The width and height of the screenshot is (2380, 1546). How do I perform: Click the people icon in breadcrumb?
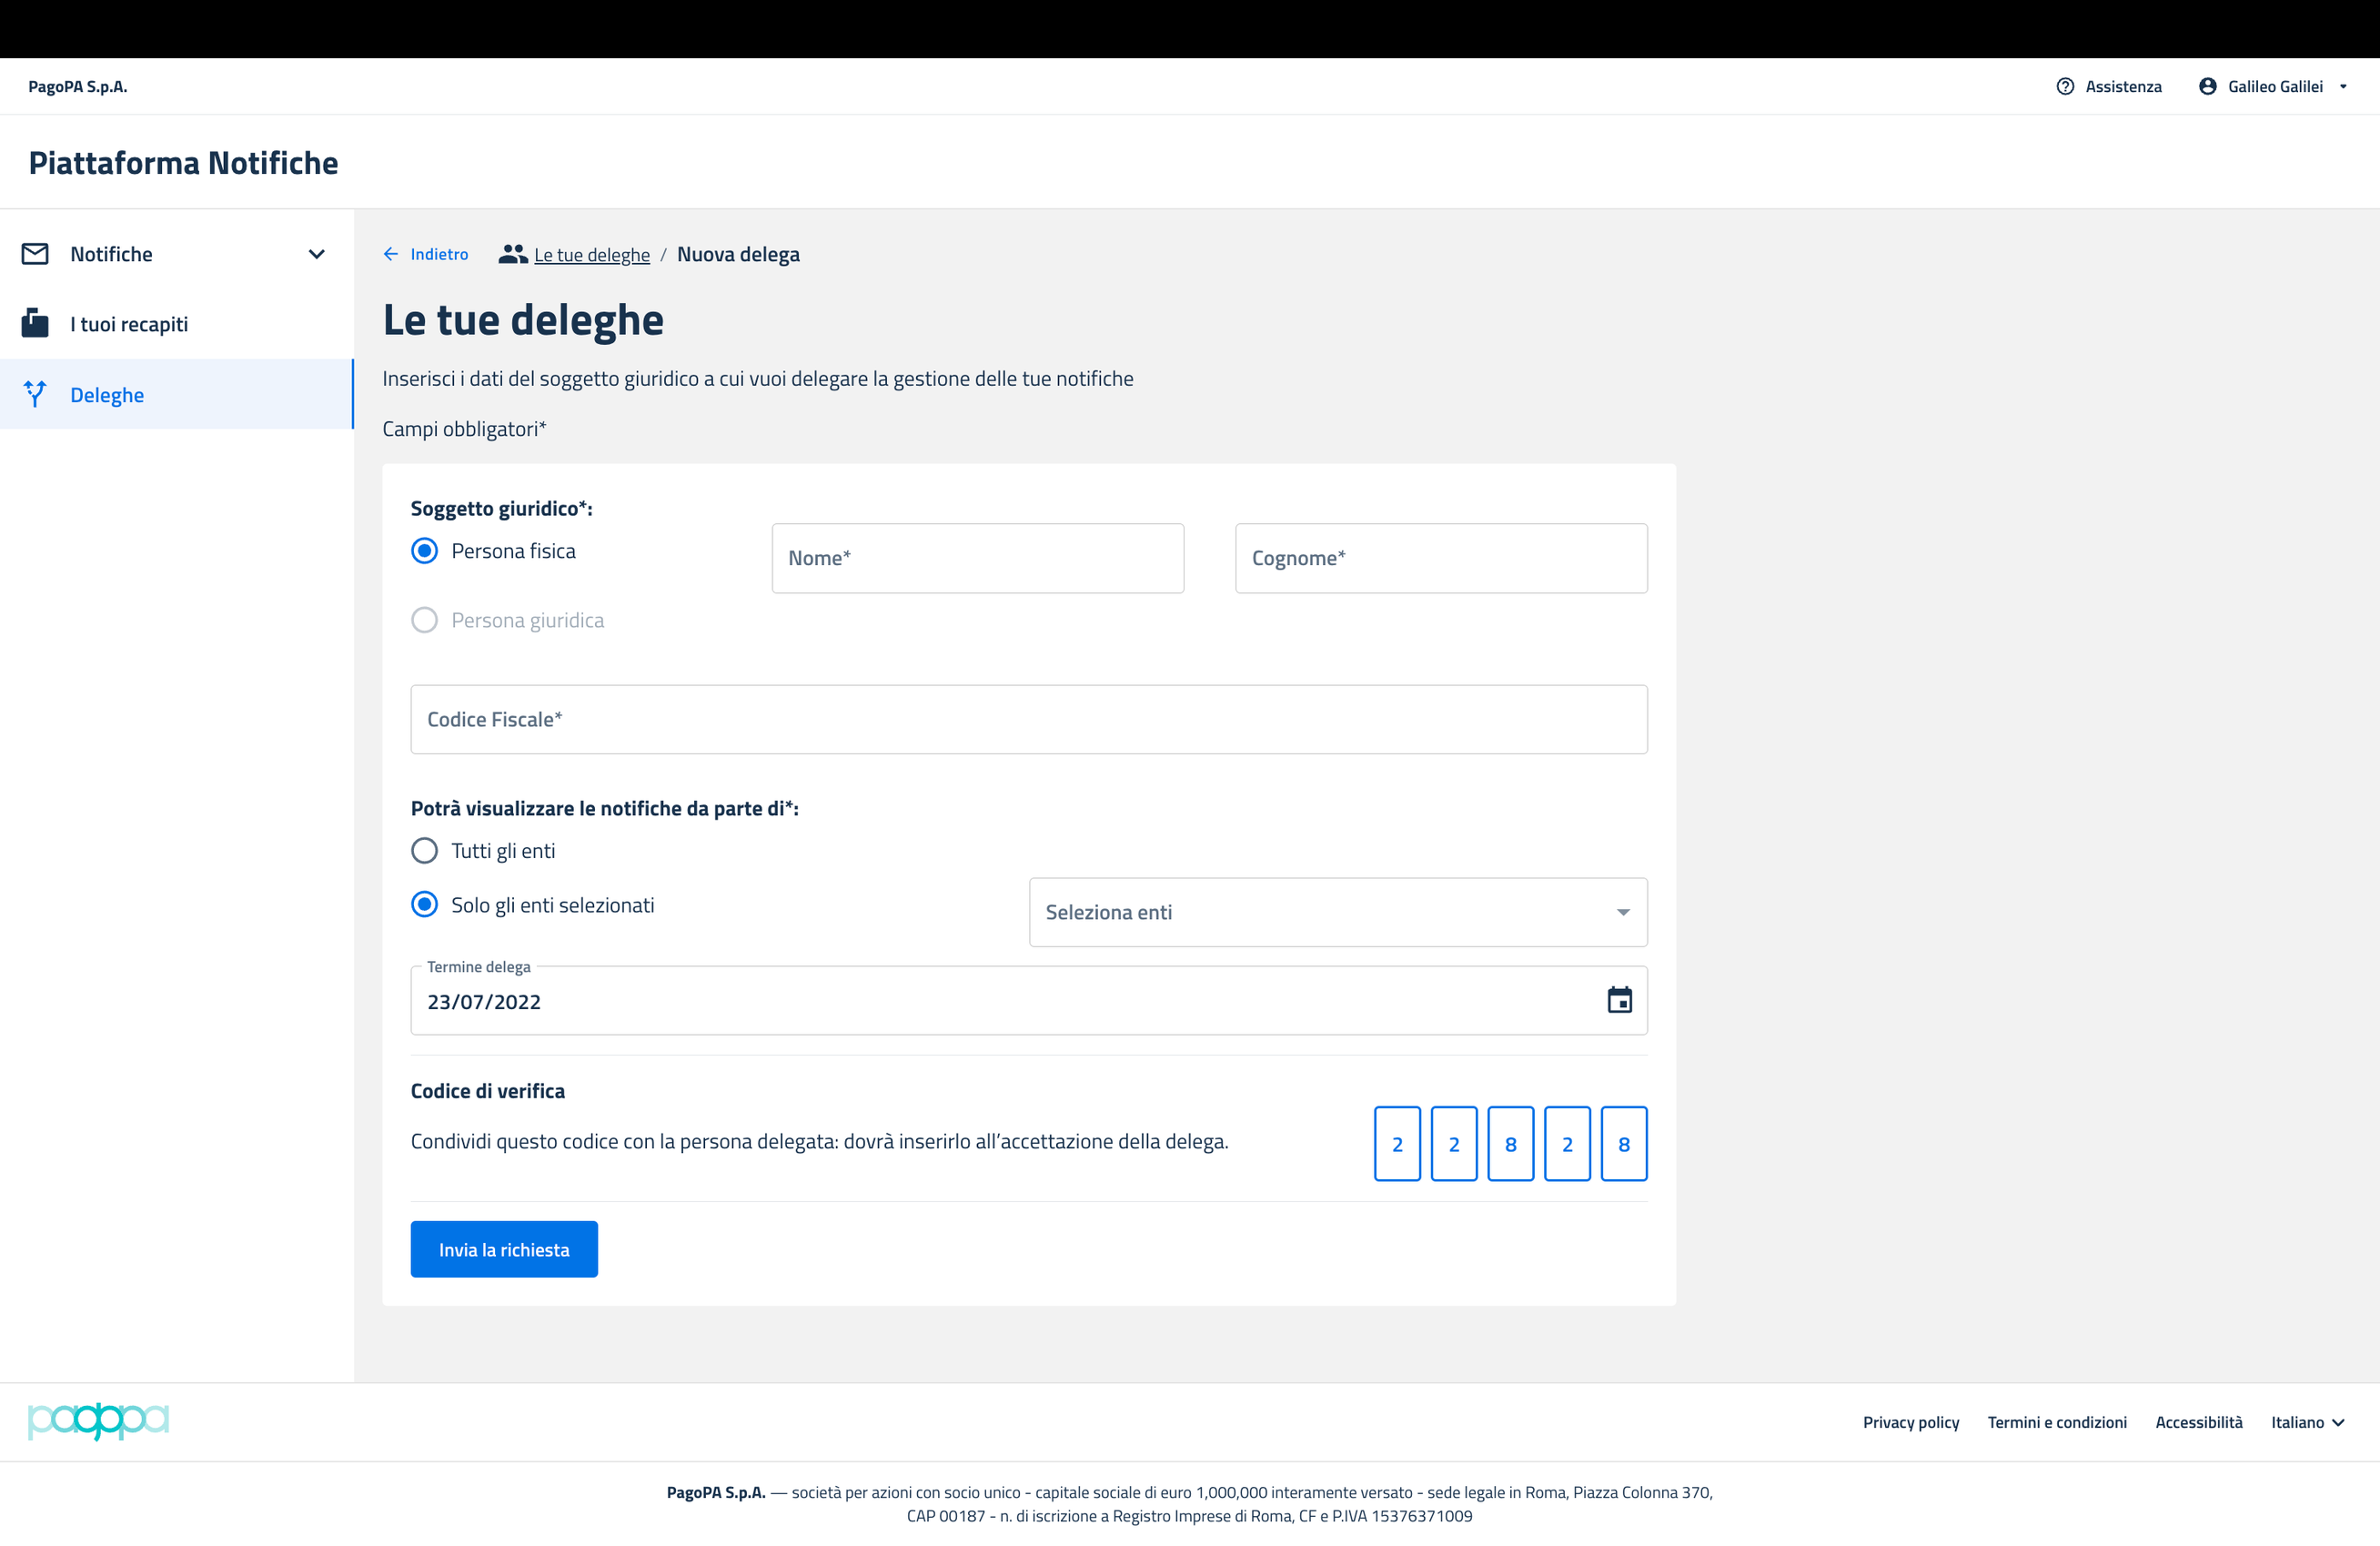tap(513, 254)
